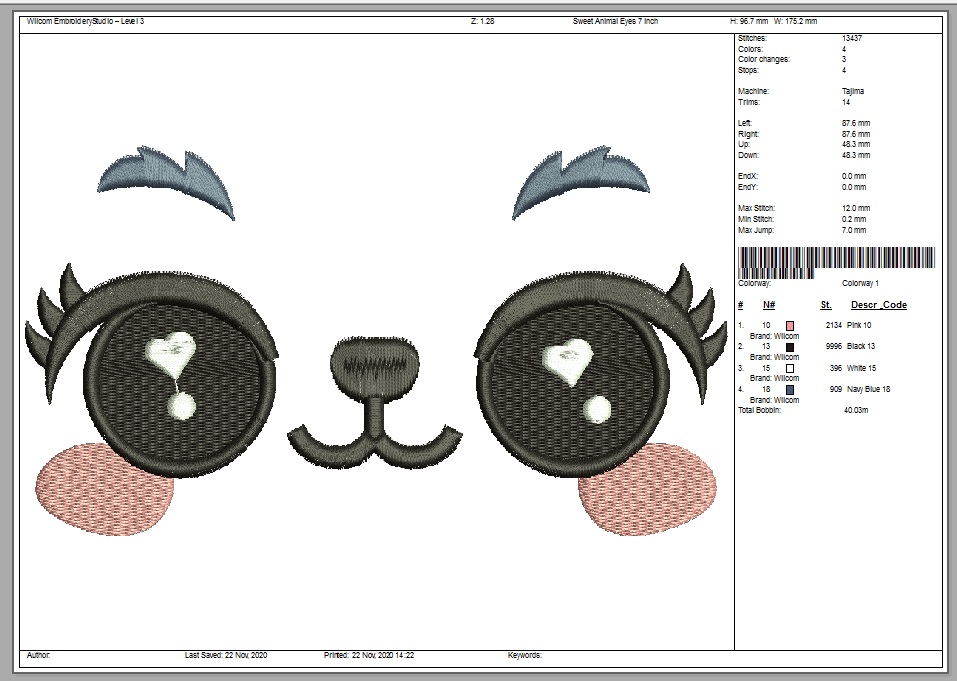Viewport: 957px width, 681px height.
Task: Click the Keywords field in footer
Action: coord(525,656)
